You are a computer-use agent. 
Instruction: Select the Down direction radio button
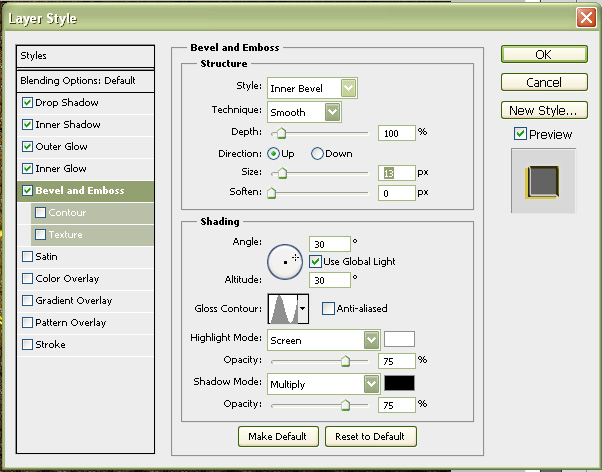(x=317, y=154)
